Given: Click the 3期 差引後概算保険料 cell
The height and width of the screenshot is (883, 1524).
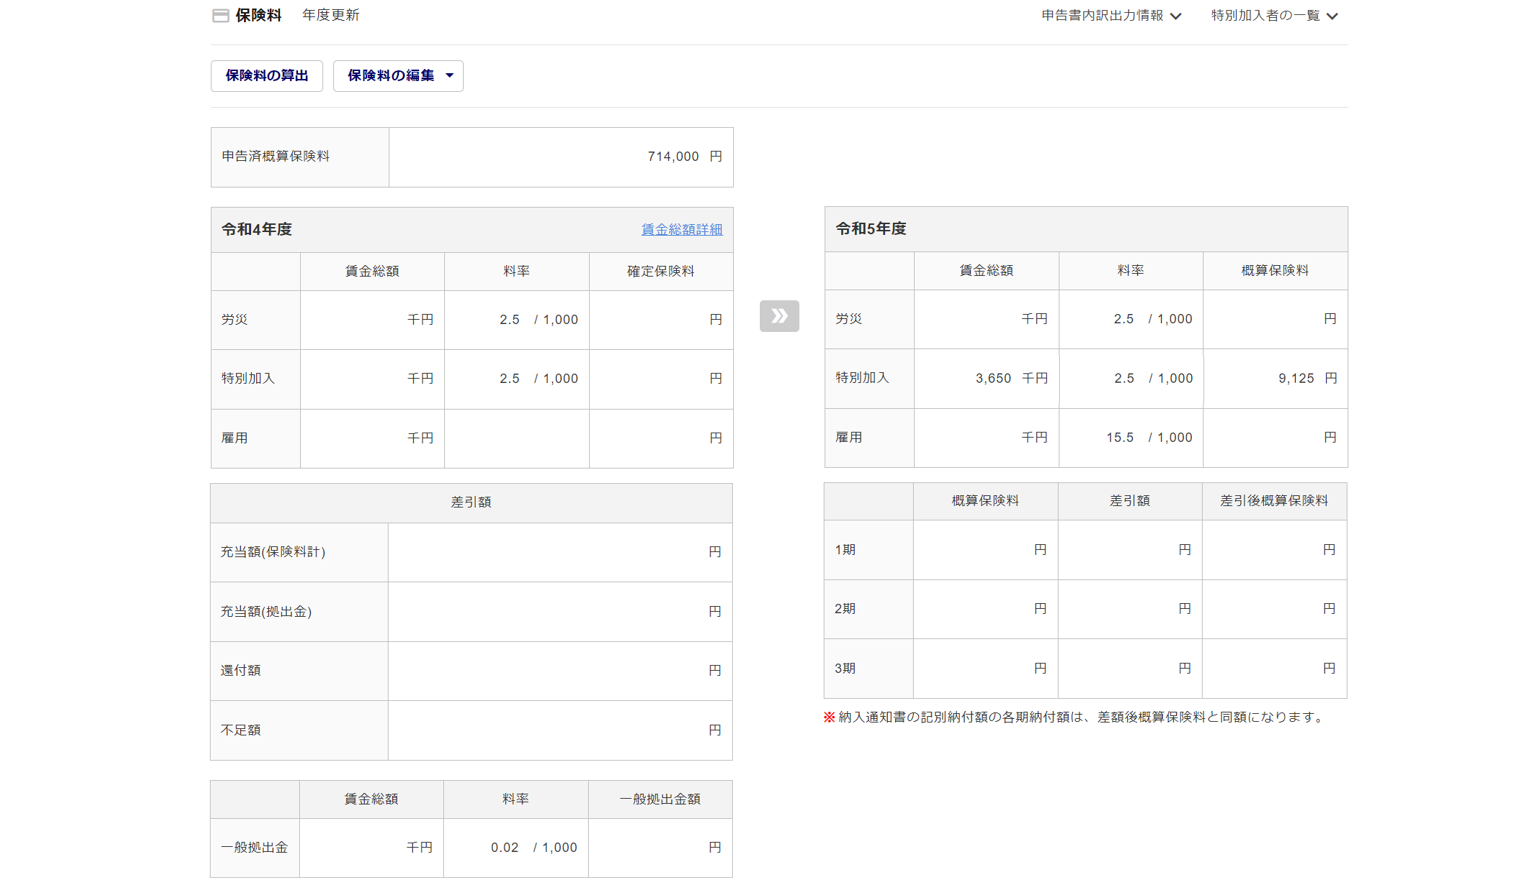Looking at the screenshot, I should point(1274,668).
